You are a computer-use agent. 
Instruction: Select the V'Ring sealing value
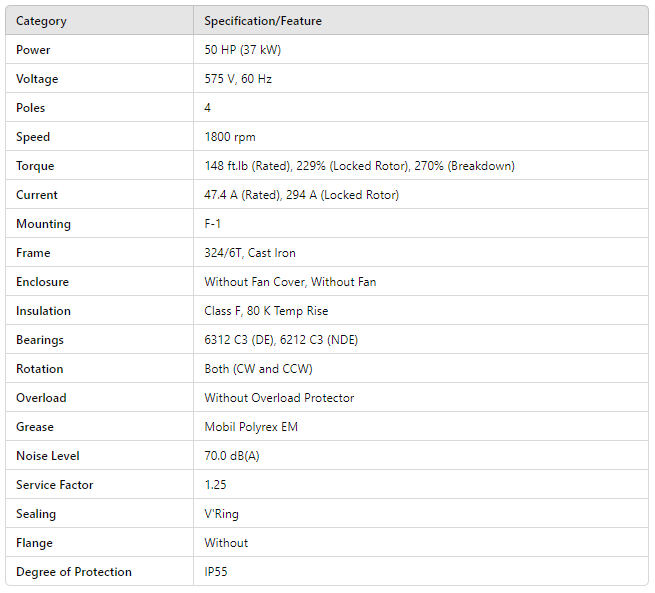tap(221, 514)
